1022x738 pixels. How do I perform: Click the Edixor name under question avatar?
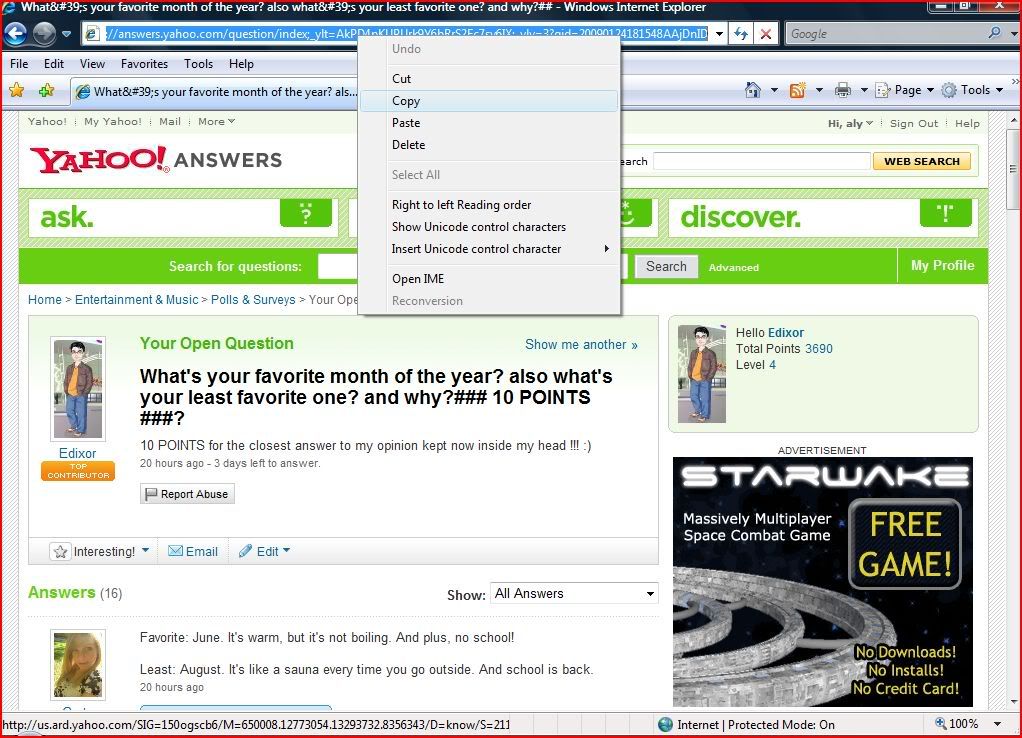(x=78, y=453)
